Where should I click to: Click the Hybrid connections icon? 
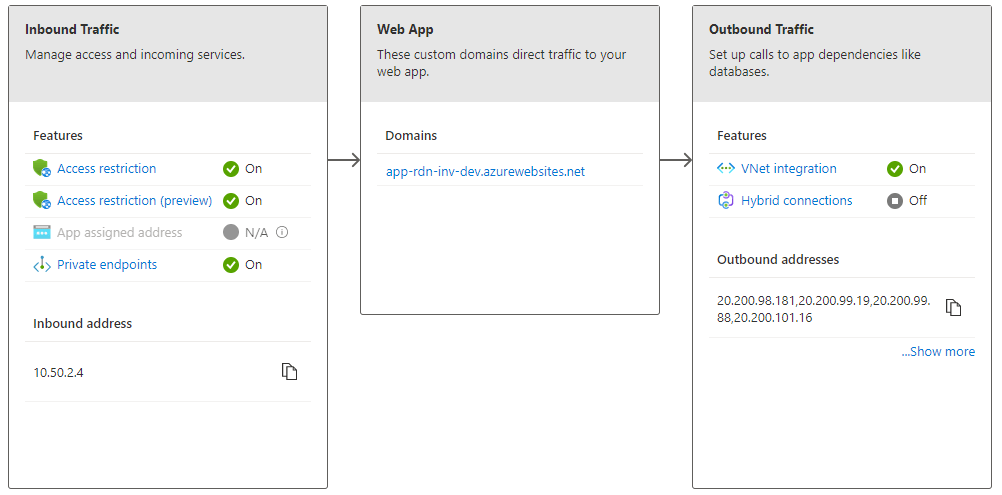tap(726, 201)
